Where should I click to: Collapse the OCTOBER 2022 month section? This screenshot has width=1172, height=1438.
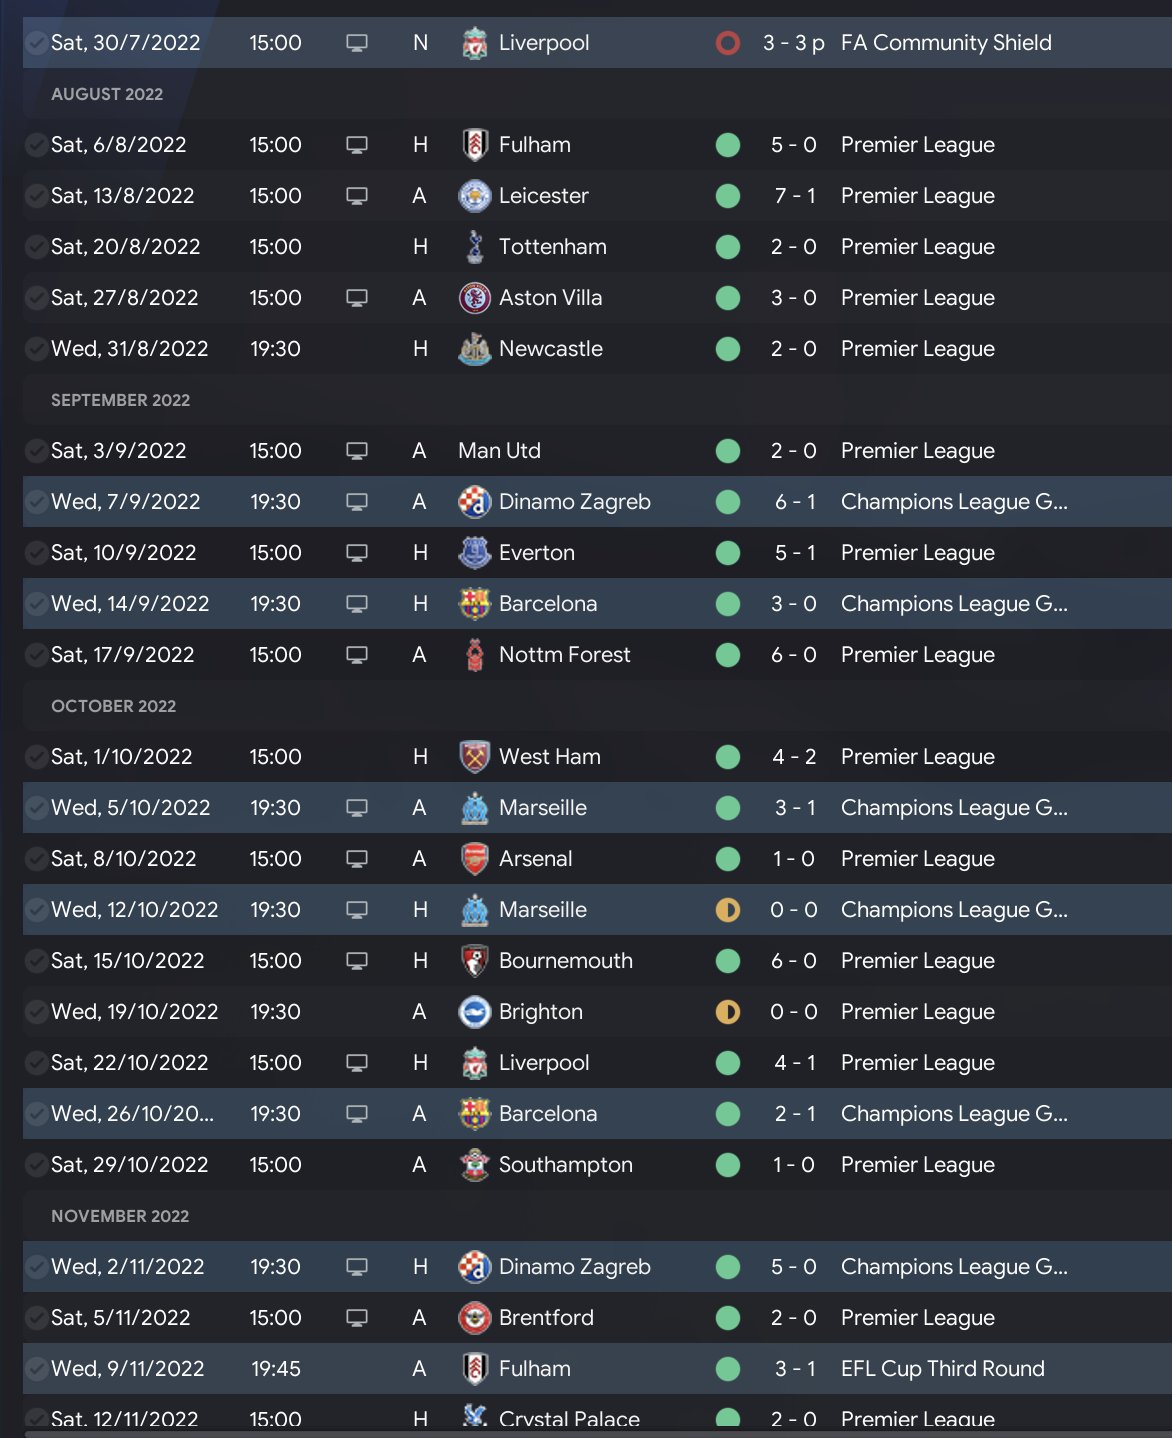pyautogui.click(x=113, y=706)
